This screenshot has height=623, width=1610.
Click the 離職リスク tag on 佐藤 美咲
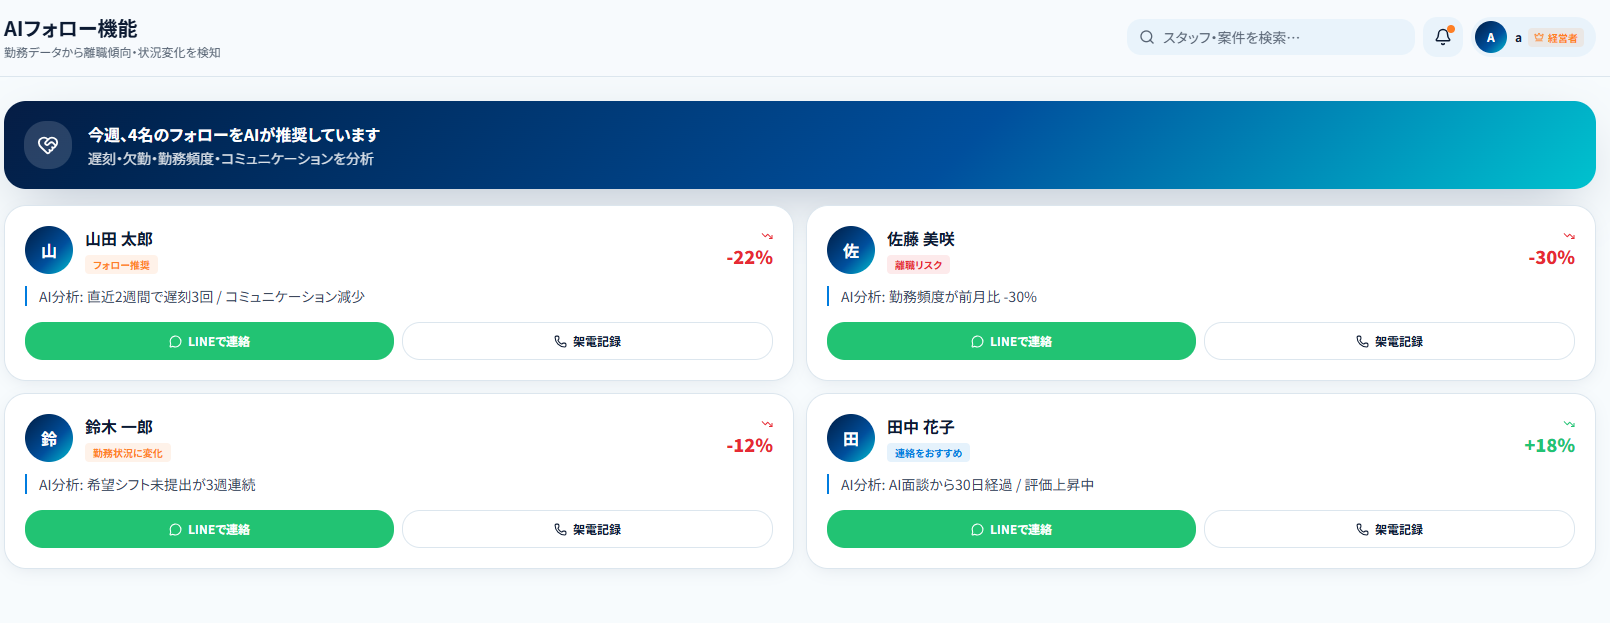point(918,265)
